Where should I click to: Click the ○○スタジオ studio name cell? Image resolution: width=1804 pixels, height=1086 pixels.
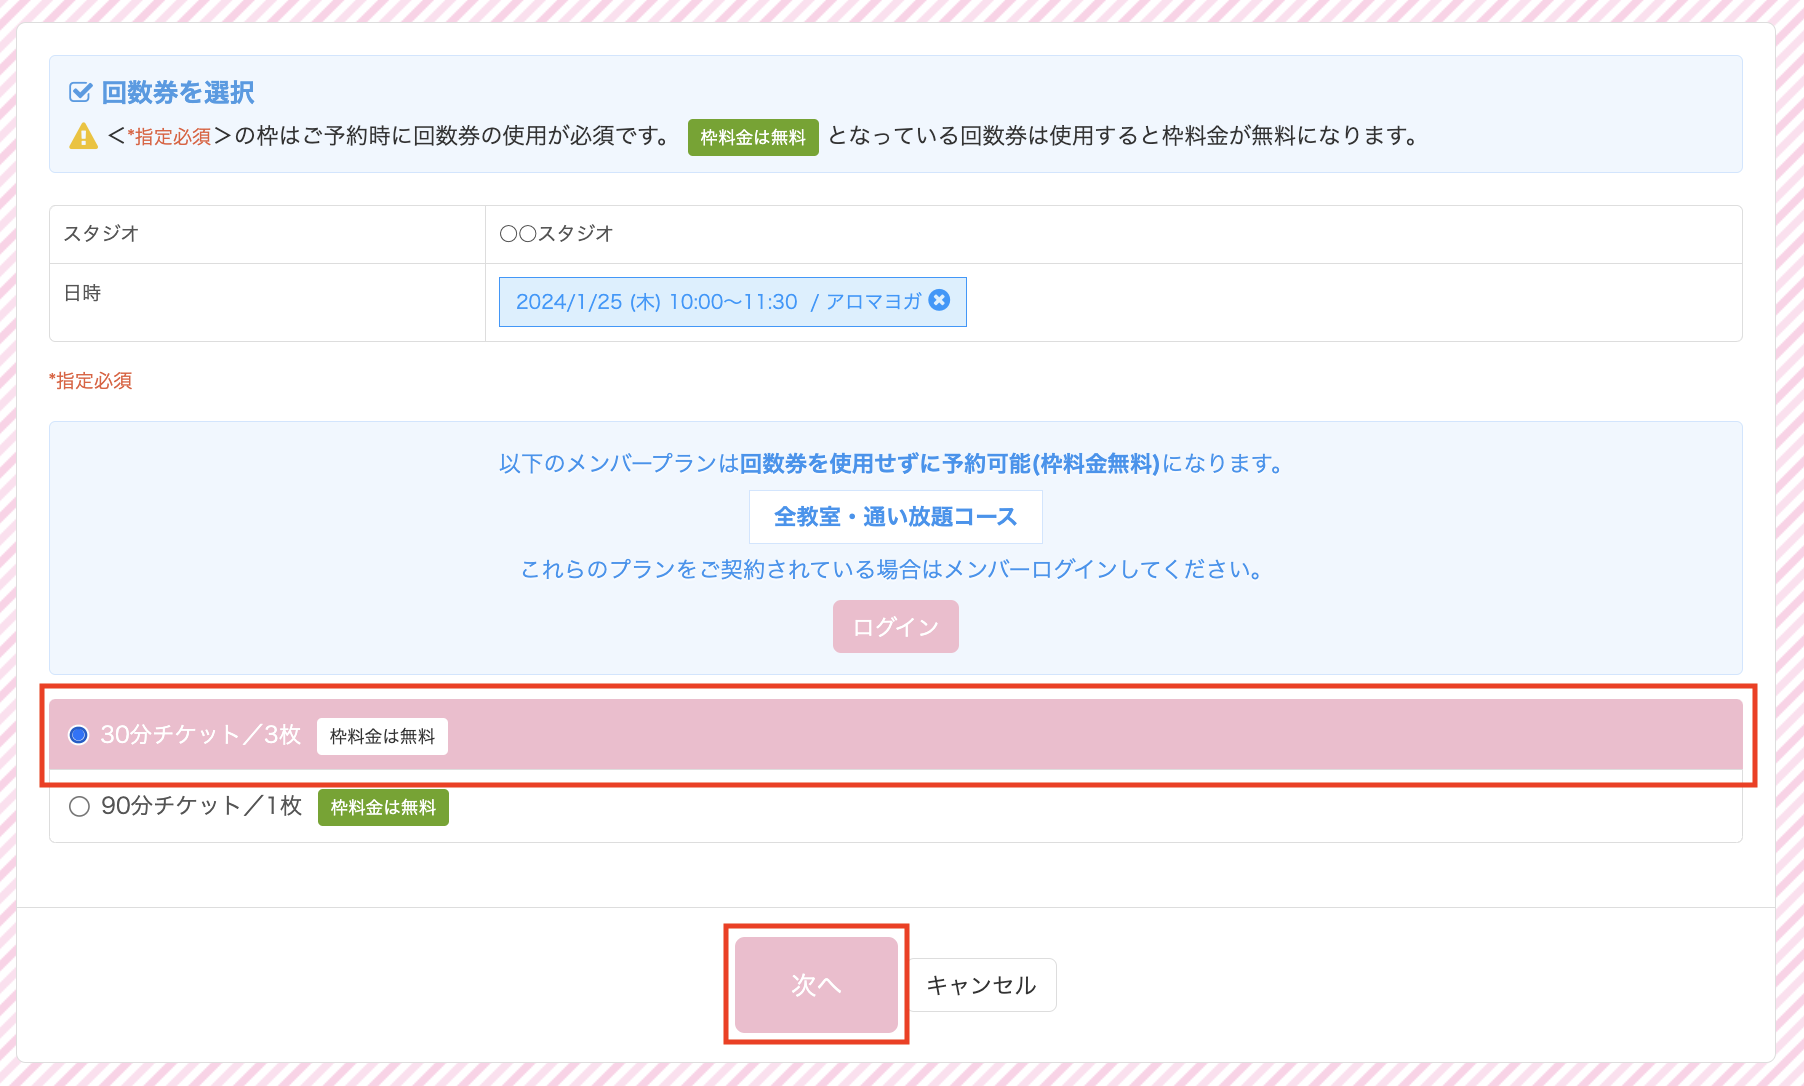tap(556, 234)
